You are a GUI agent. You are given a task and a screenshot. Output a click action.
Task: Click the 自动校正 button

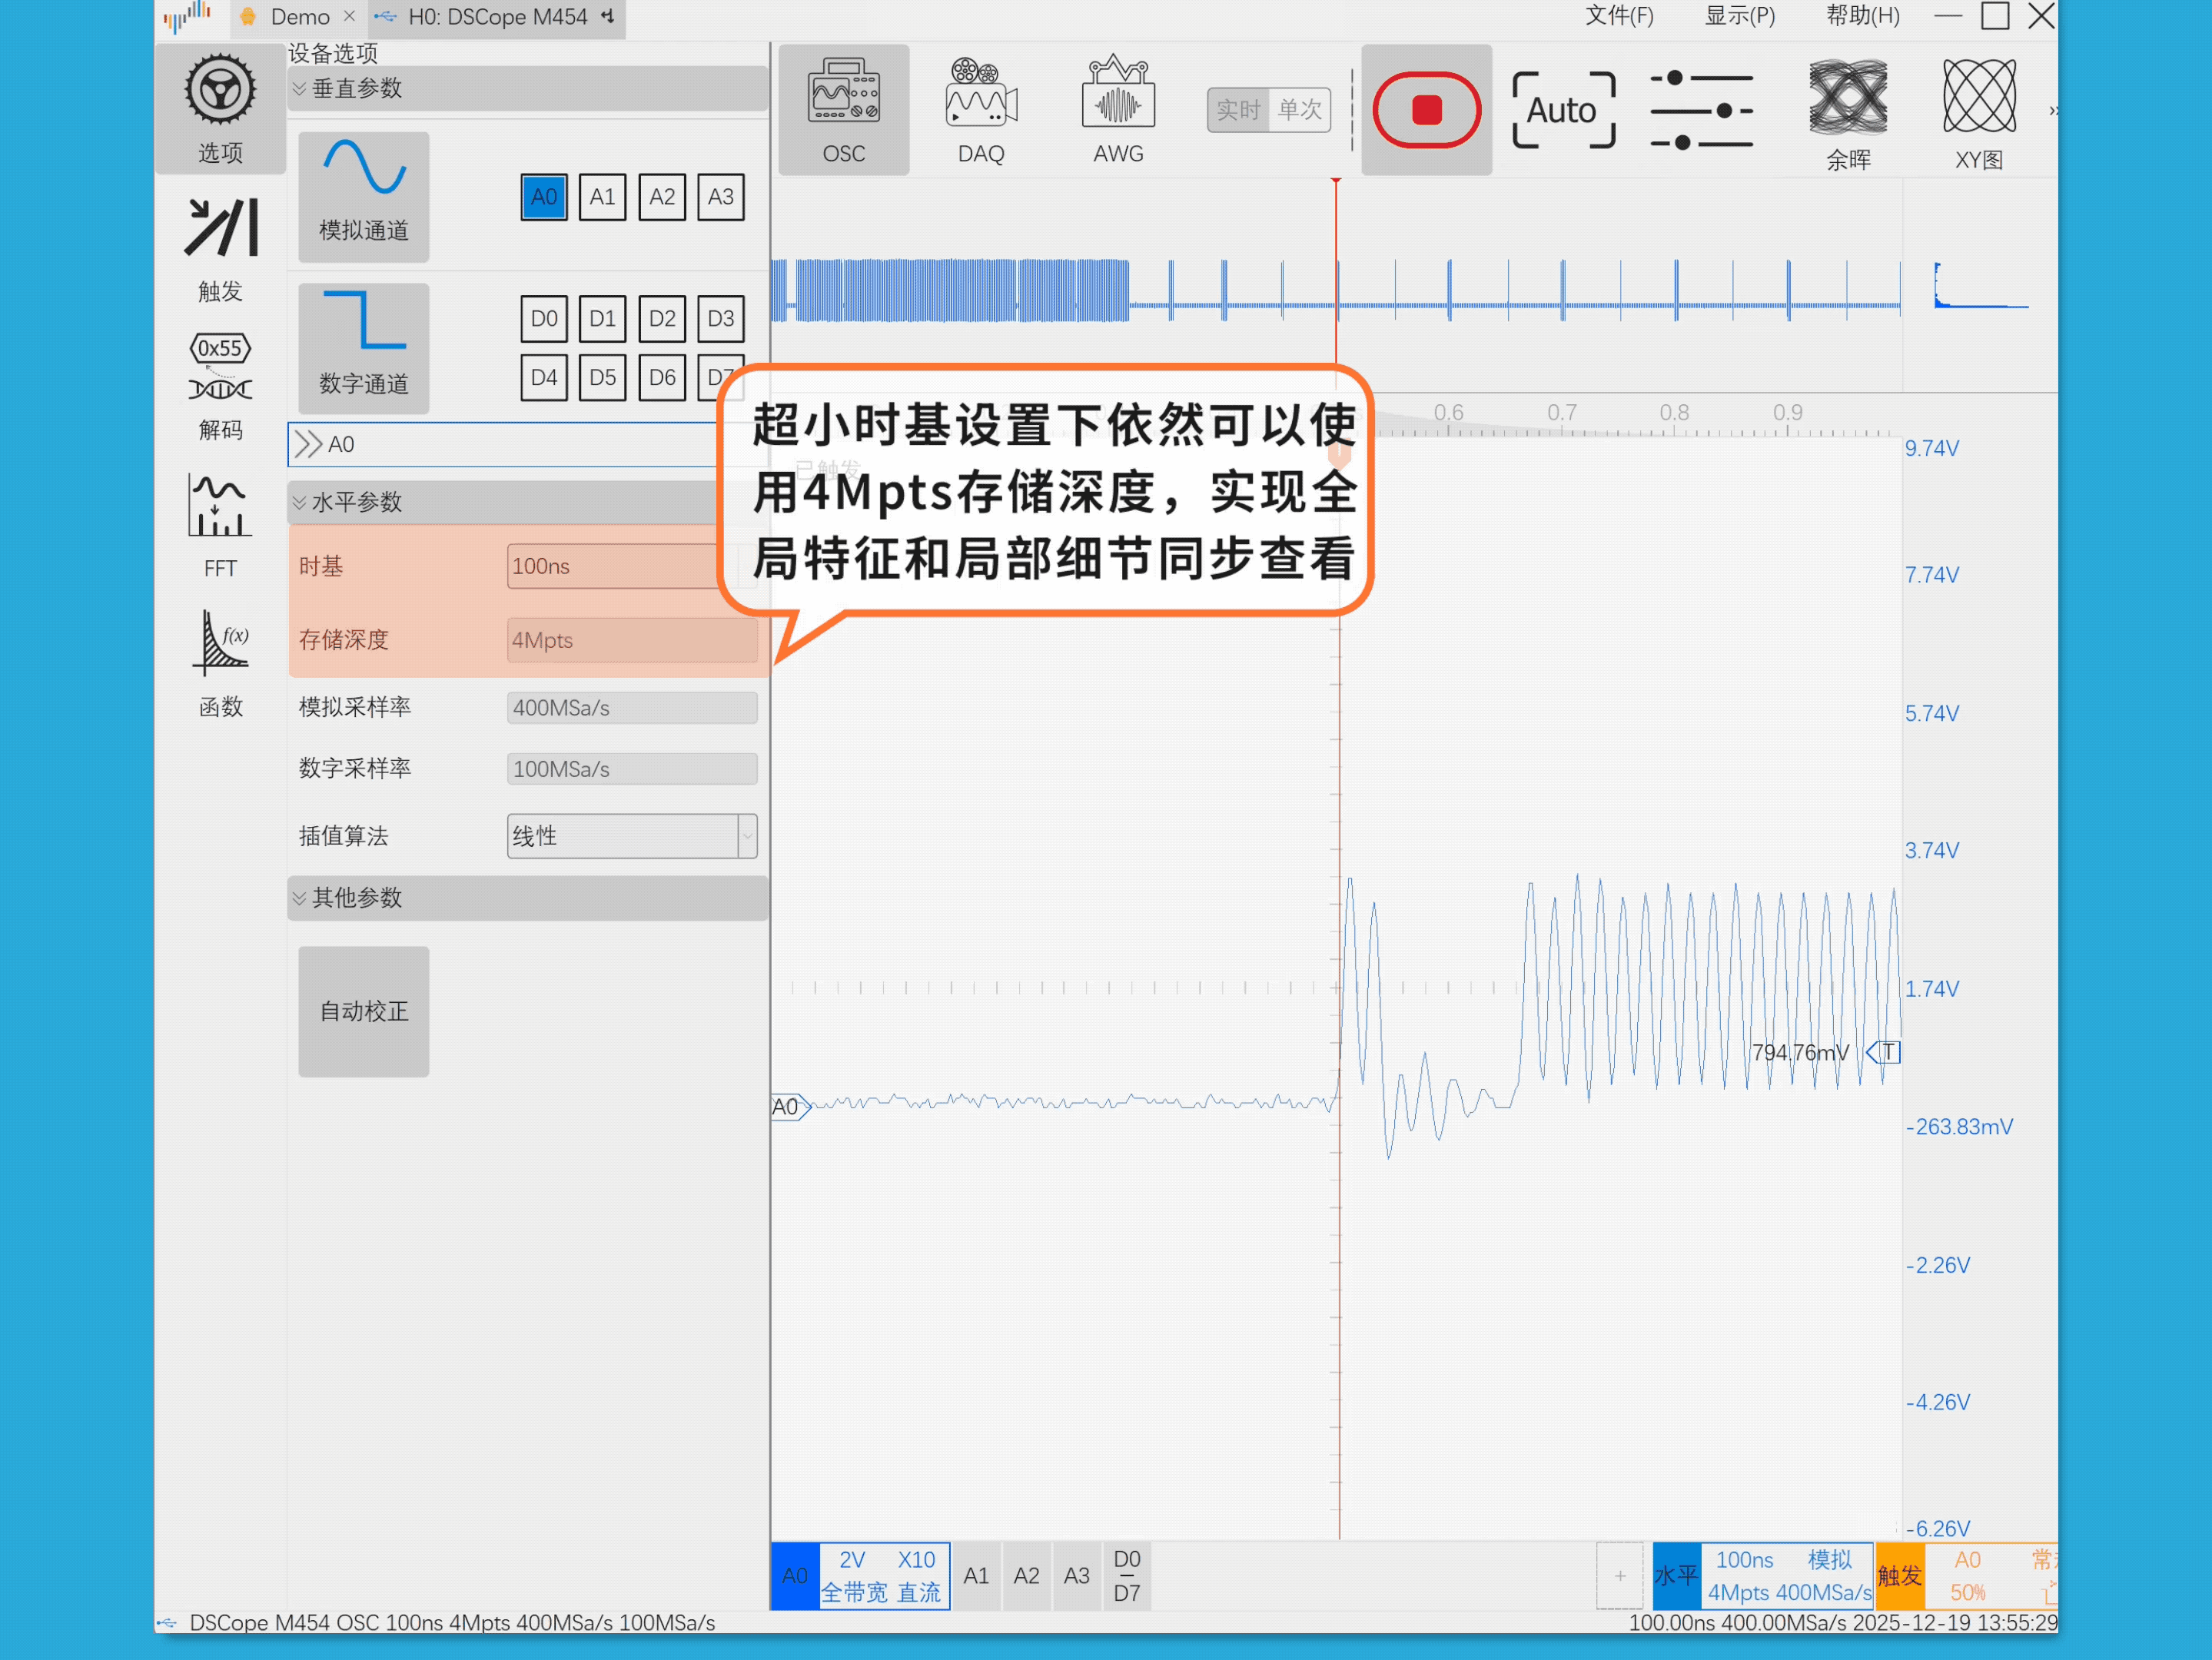coord(363,1011)
